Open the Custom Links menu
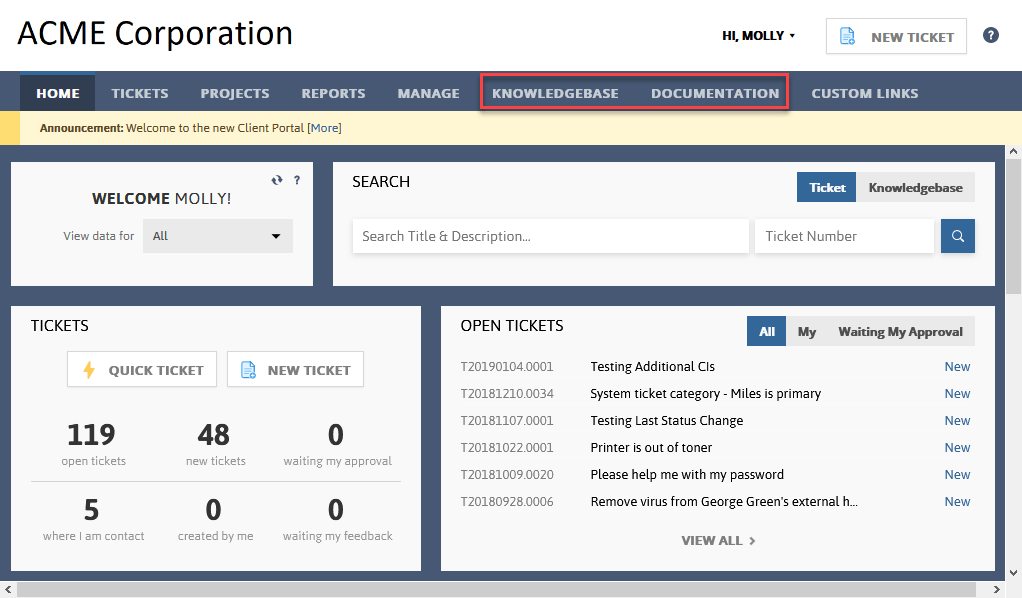1022x598 pixels. (864, 93)
